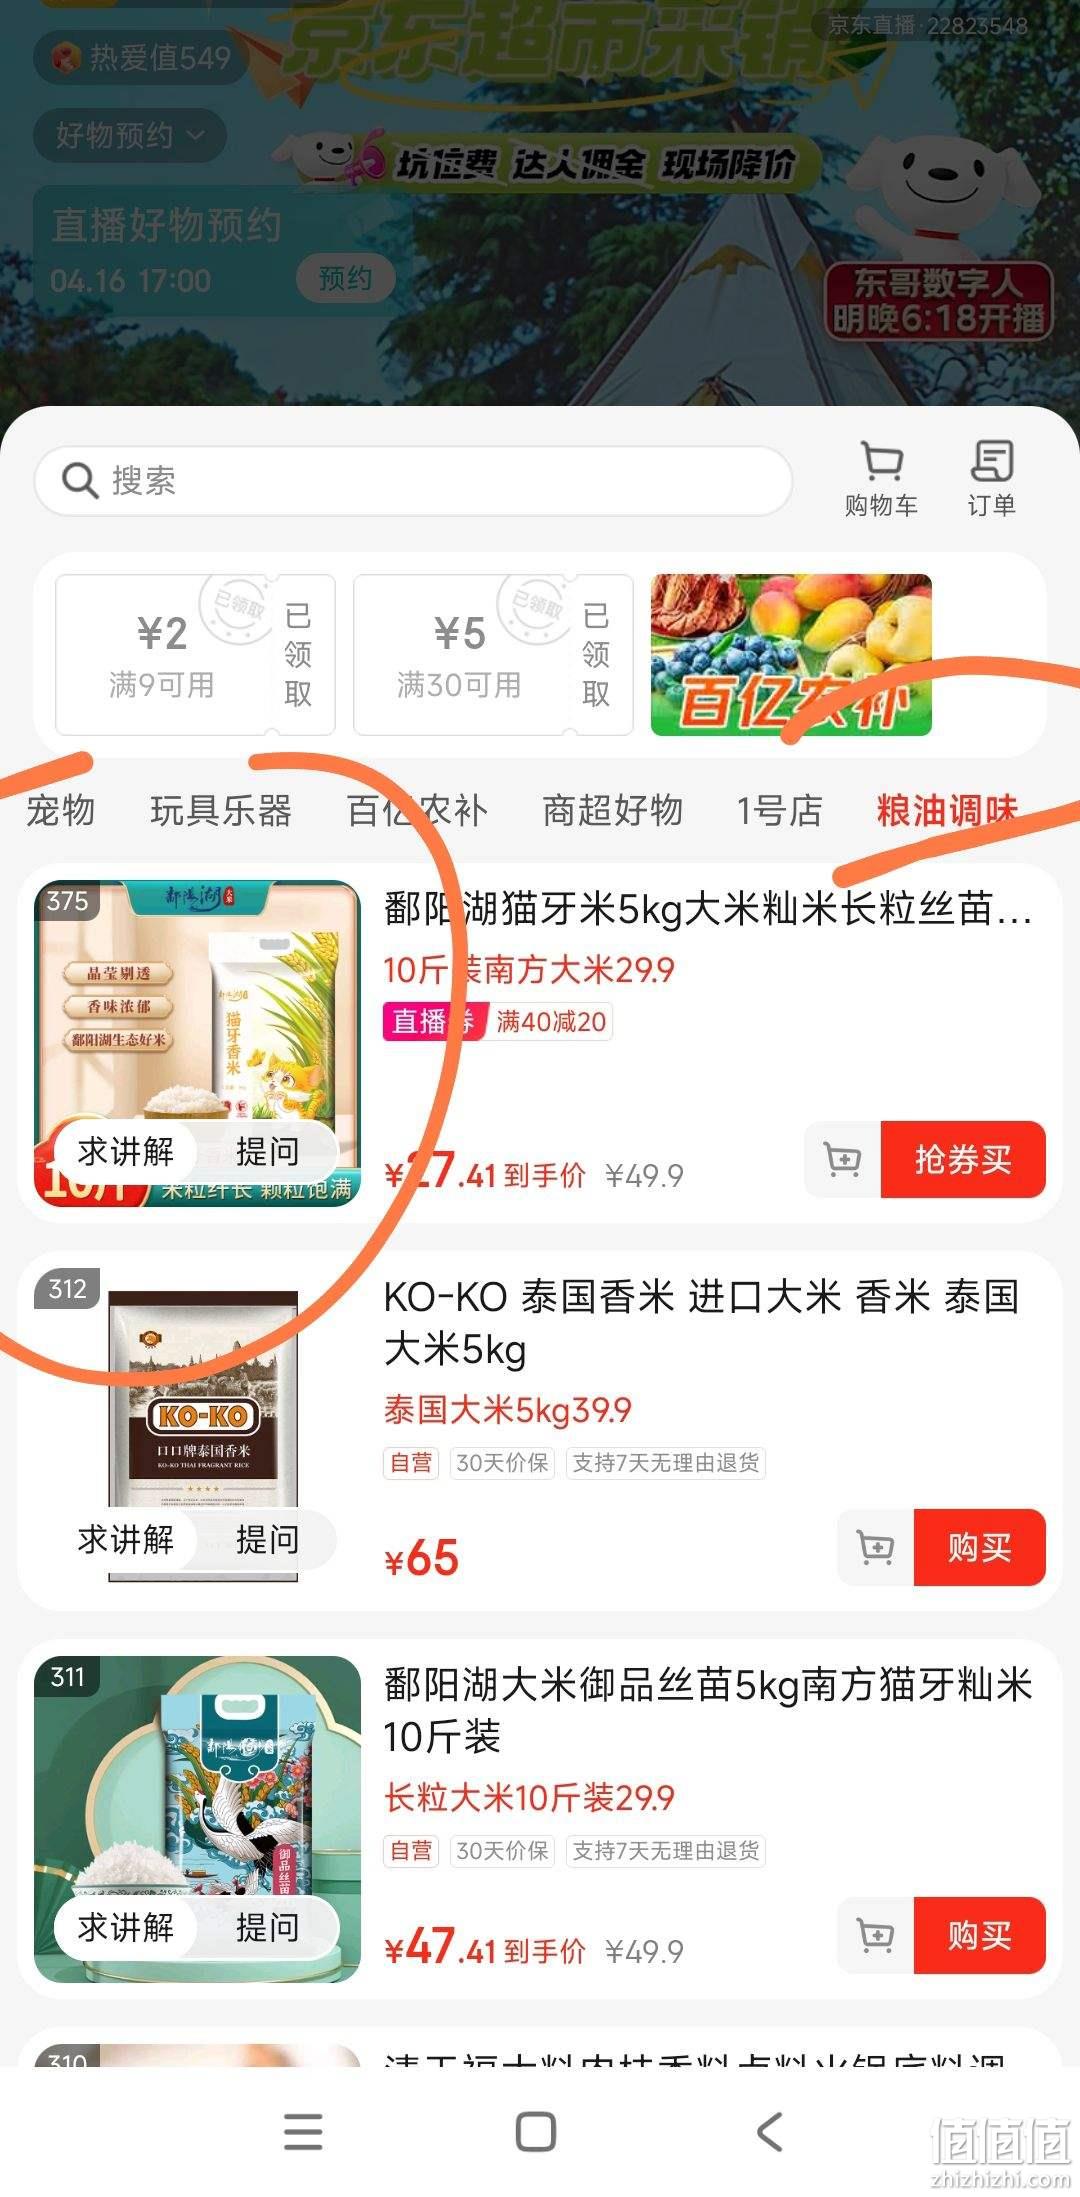Tap Android back navigation arrow

[769, 2132]
